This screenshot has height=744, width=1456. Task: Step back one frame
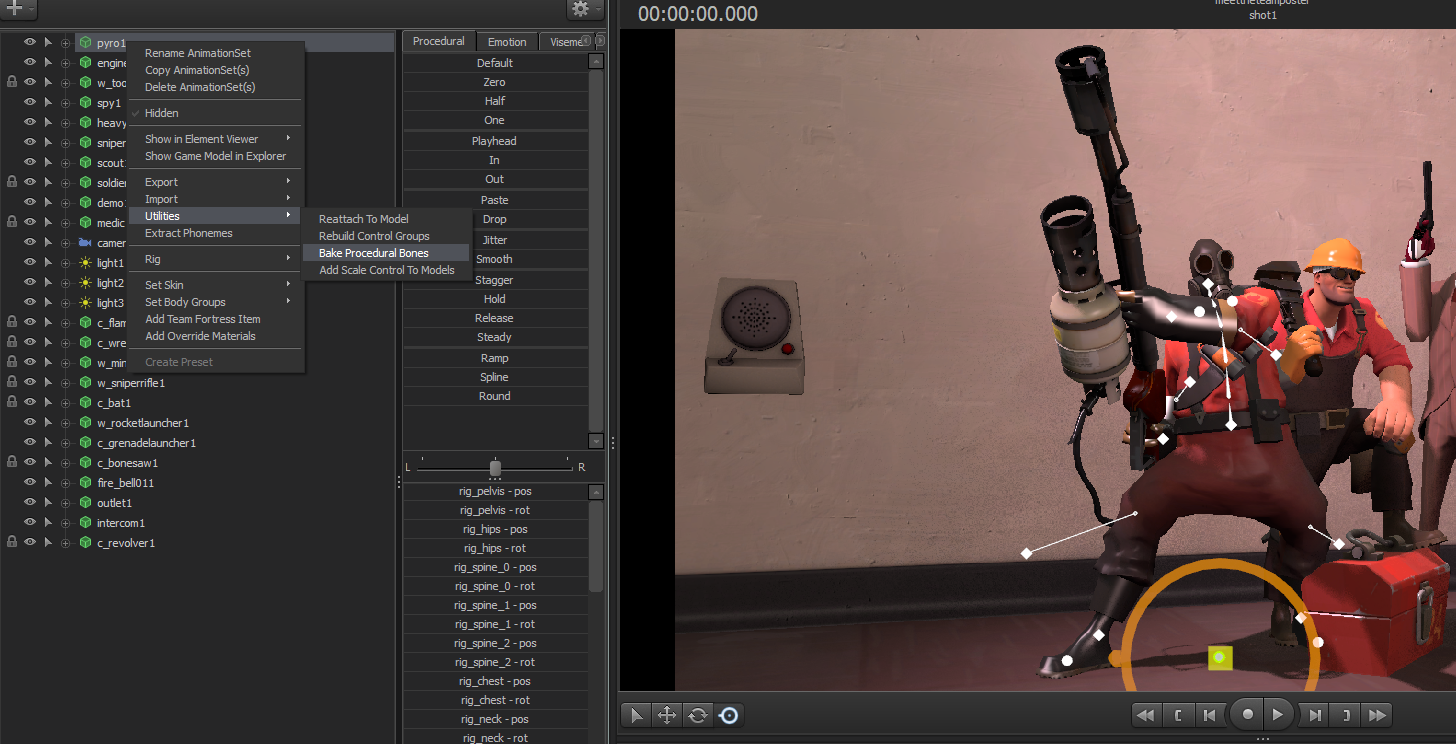1210,715
